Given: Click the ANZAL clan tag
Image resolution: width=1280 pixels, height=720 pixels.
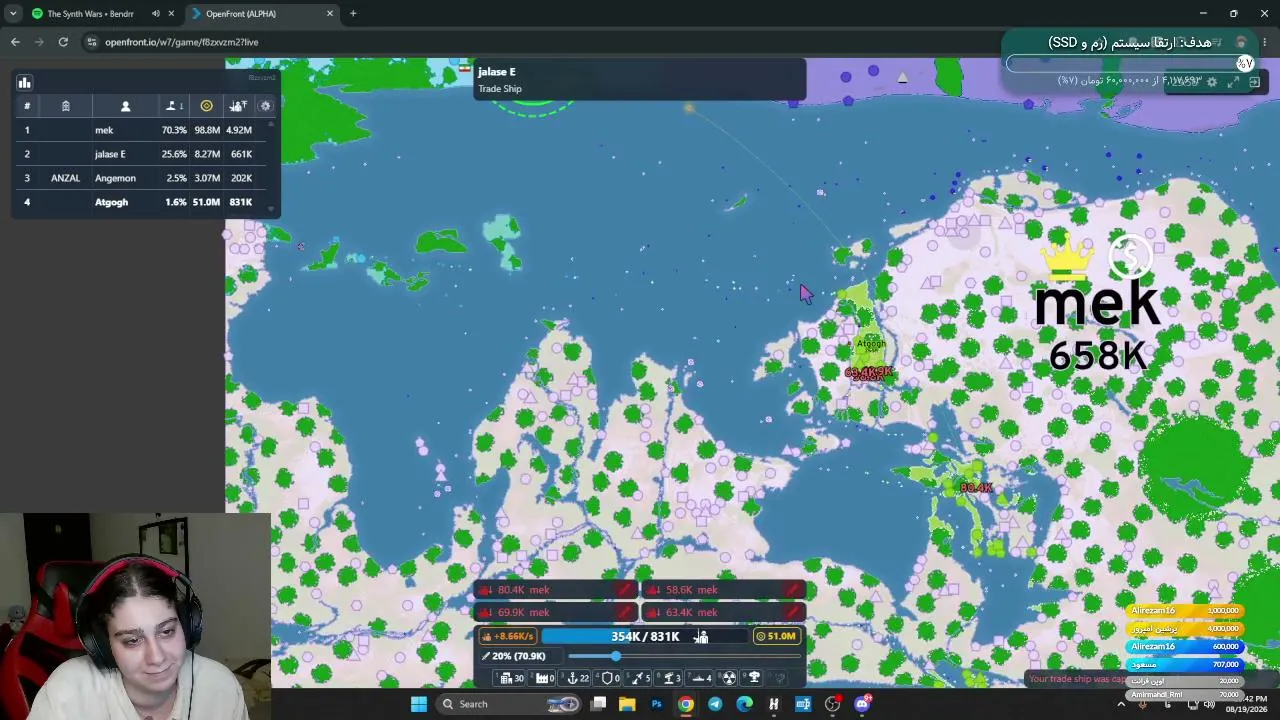Looking at the screenshot, I should (x=65, y=178).
